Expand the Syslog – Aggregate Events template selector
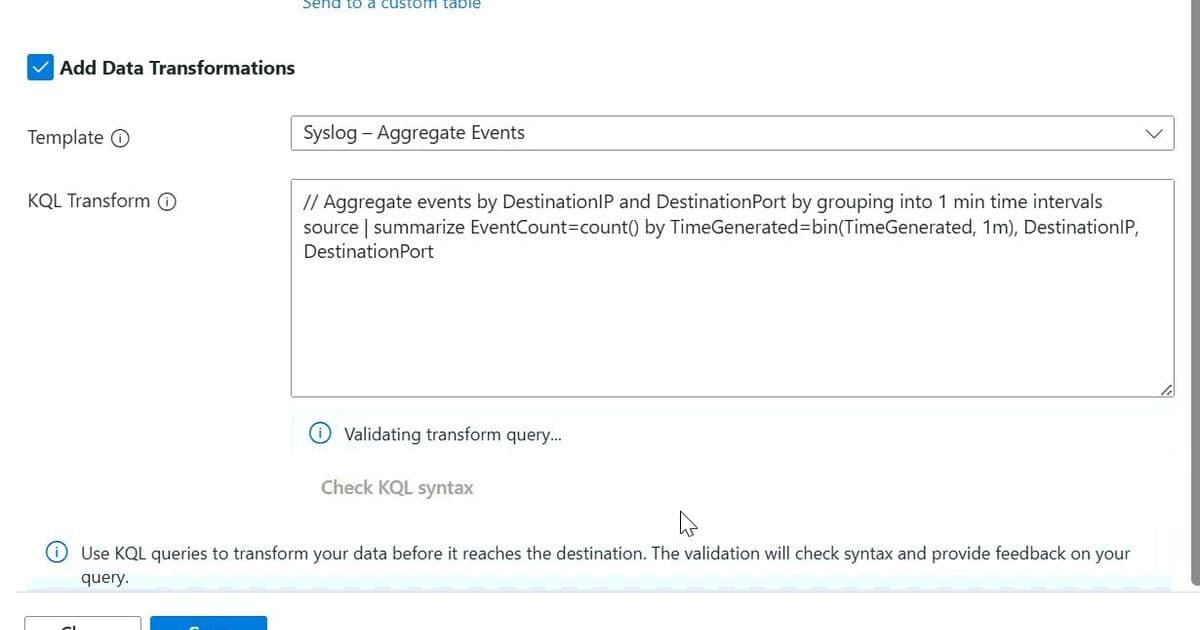Screen dimensions: 1200x630 point(732,132)
